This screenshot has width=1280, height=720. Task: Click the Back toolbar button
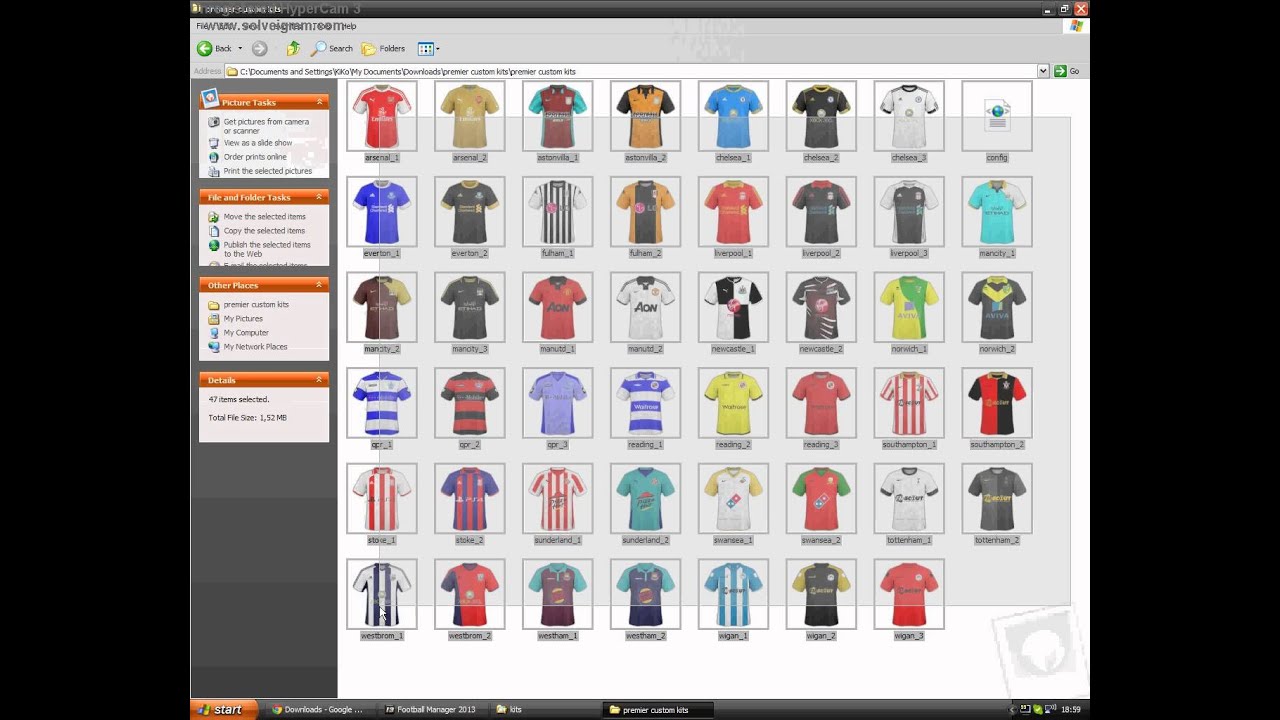tap(214, 48)
